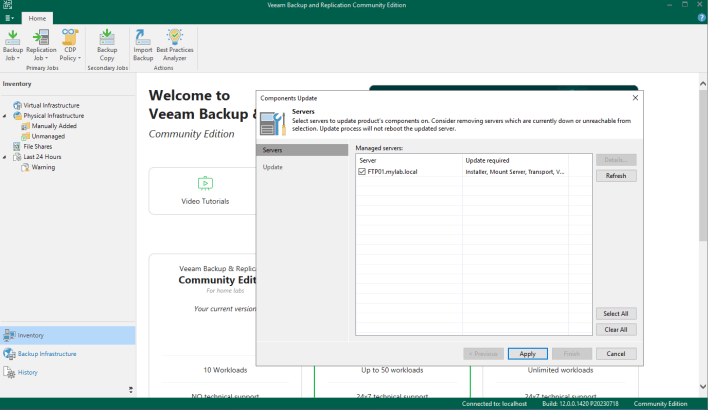The width and height of the screenshot is (708, 410).
Task: Select Virtual Infrastructure in the inventory tree
Action: [51, 105]
